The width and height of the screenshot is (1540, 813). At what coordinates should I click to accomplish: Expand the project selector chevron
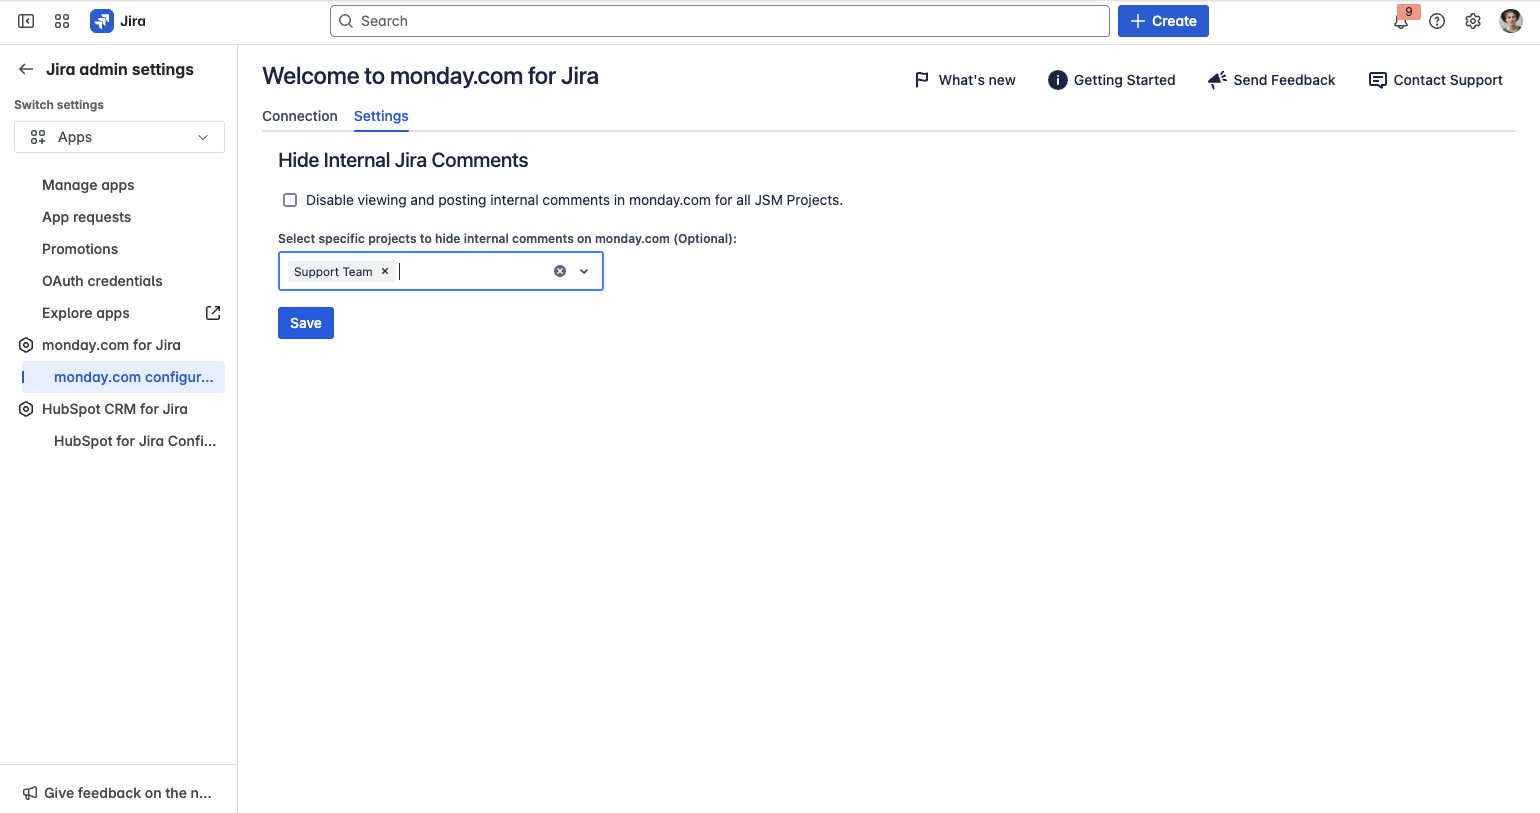(x=584, y=271)
